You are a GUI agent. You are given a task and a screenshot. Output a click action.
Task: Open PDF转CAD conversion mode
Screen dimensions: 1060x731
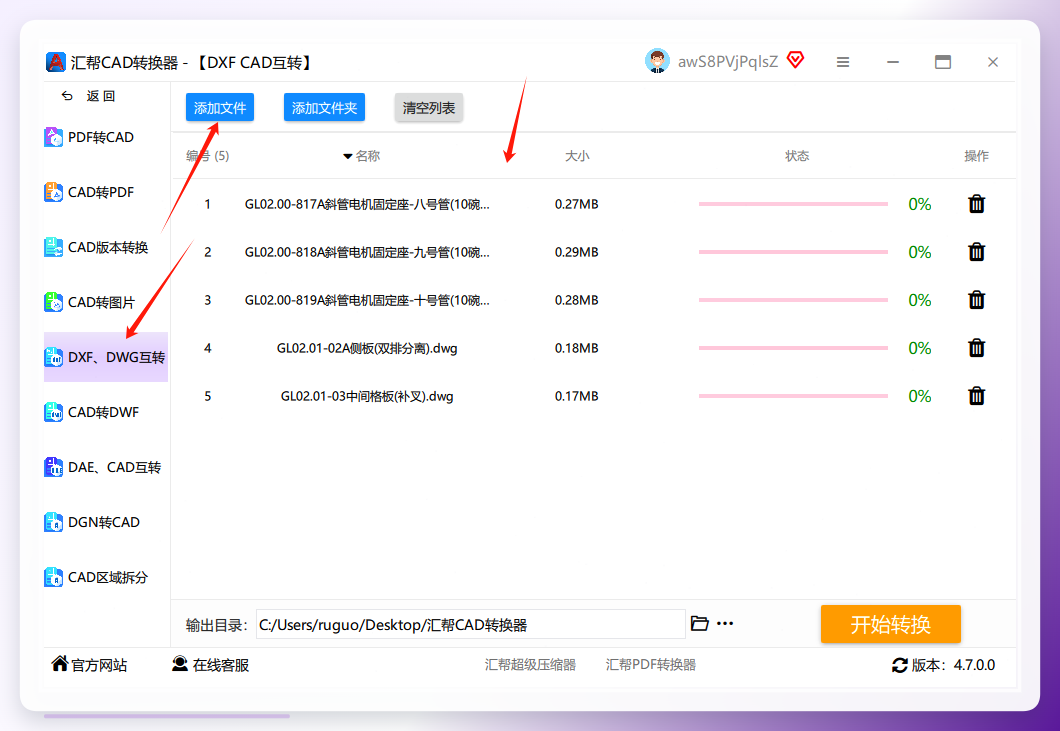point(101,137)
